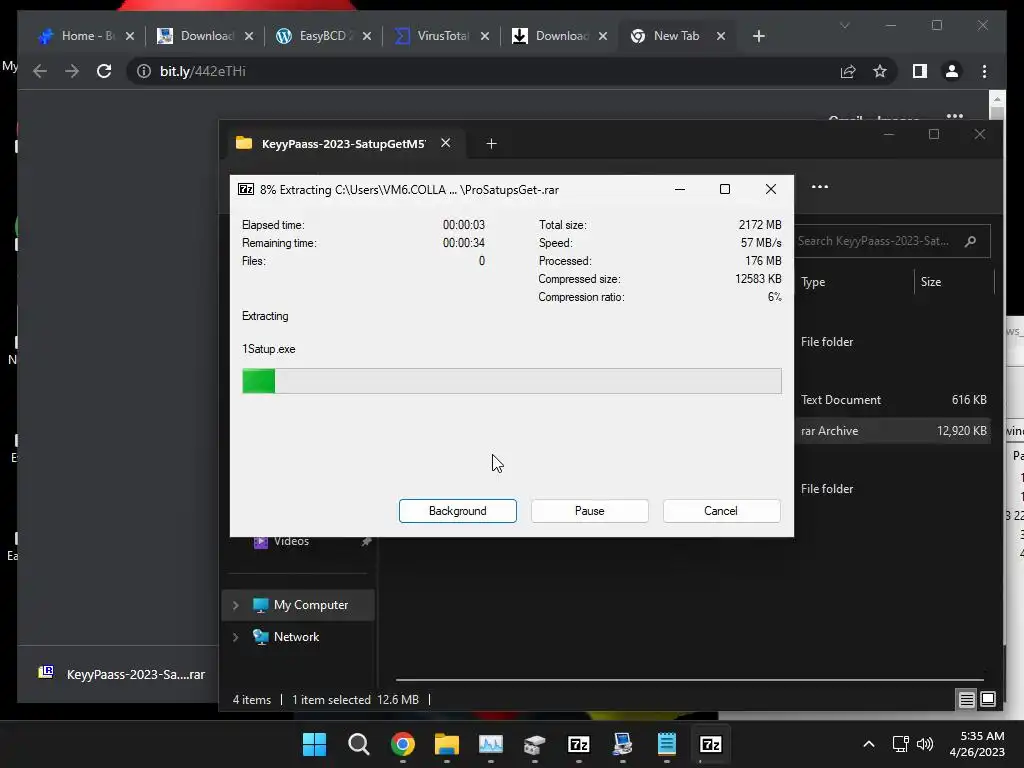Click the search magnifier in Explorer

(x=970, y=241)
